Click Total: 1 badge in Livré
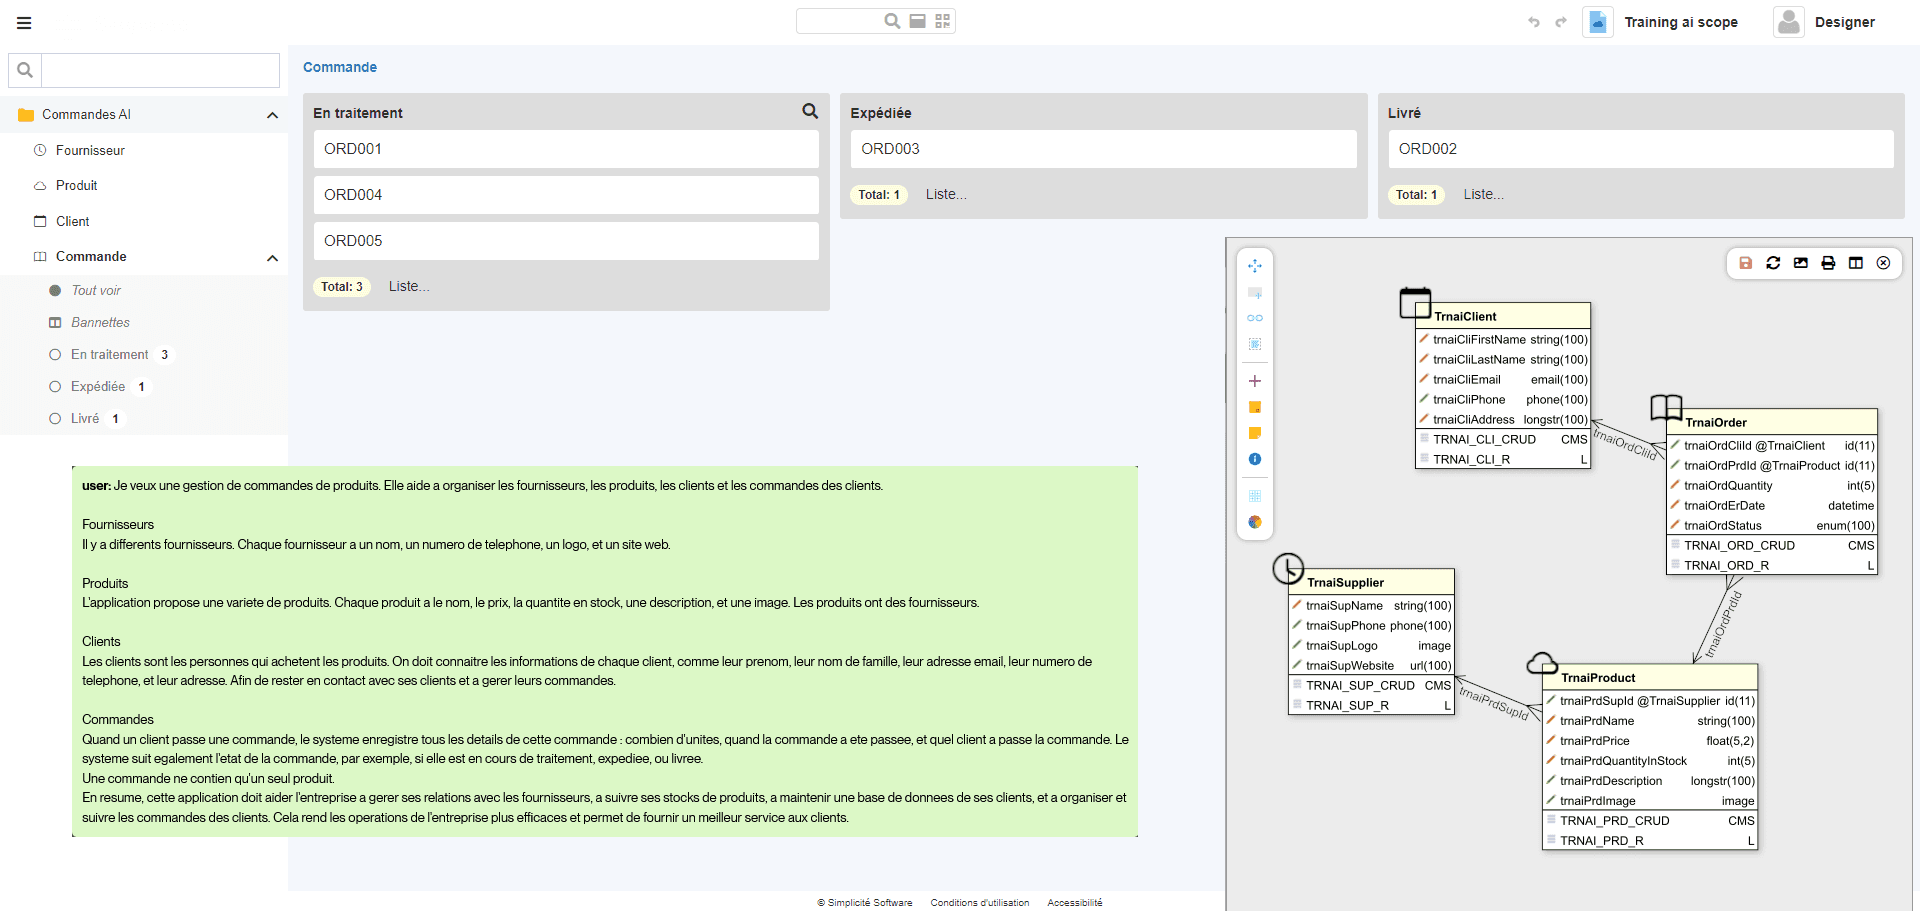This screenshot has height=911, width=1920. point(1416,195)
